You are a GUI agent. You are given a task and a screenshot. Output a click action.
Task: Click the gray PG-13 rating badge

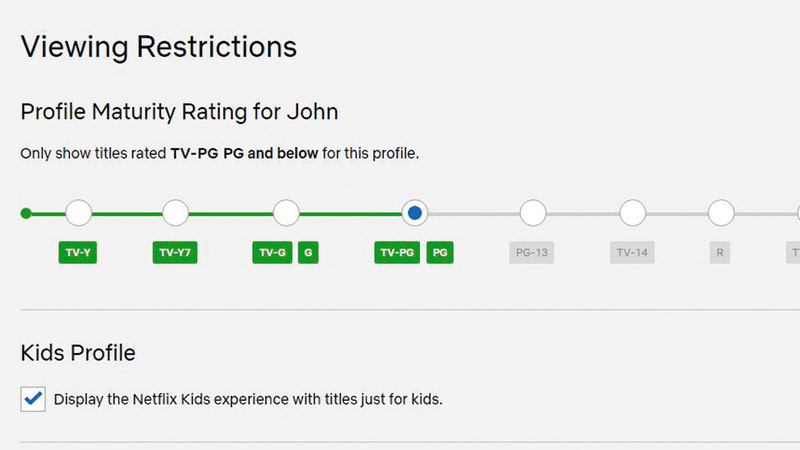click(x=531, y=253)
